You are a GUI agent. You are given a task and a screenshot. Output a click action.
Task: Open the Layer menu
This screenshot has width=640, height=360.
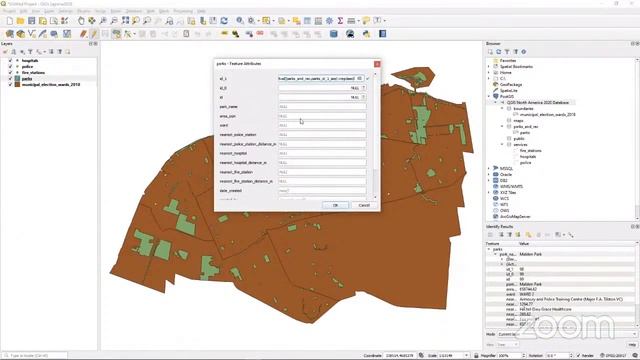pyautogui.click(x=49, y=11)
